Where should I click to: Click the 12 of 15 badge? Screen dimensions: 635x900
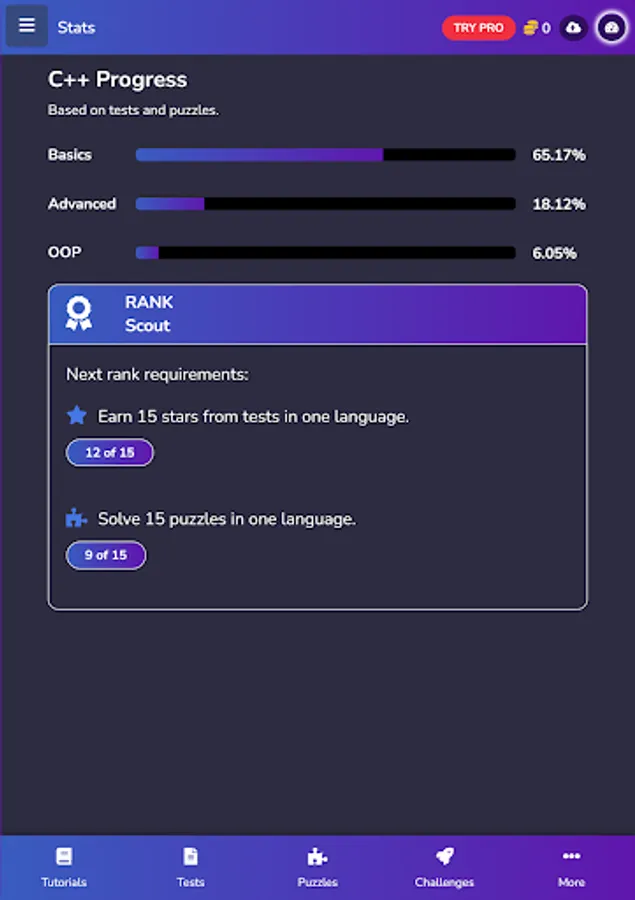[x=110, y=452]
